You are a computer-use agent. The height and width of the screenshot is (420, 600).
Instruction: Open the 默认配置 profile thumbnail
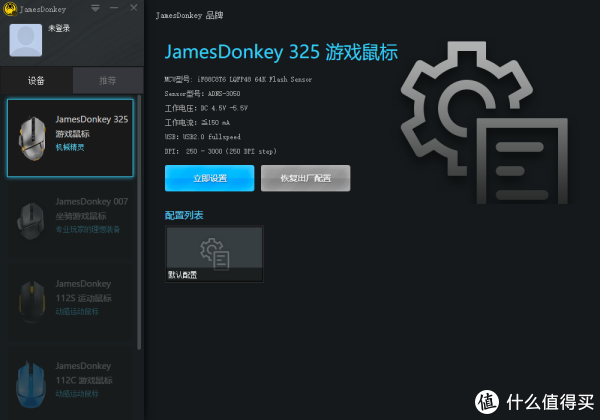point(214,254)
